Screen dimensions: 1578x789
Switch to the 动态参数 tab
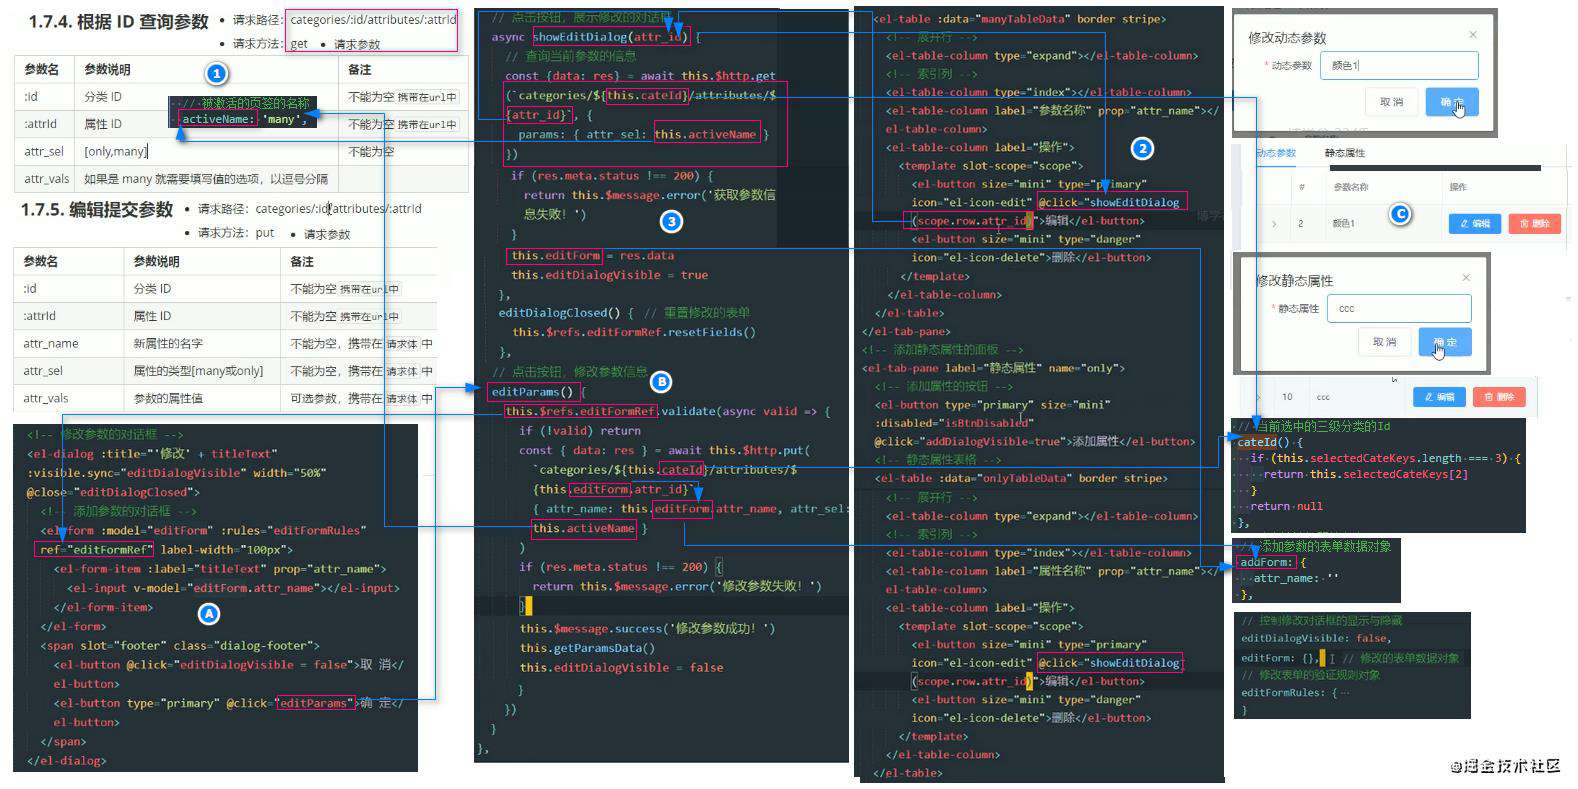pyautogui.click(x=1276, y=153)
